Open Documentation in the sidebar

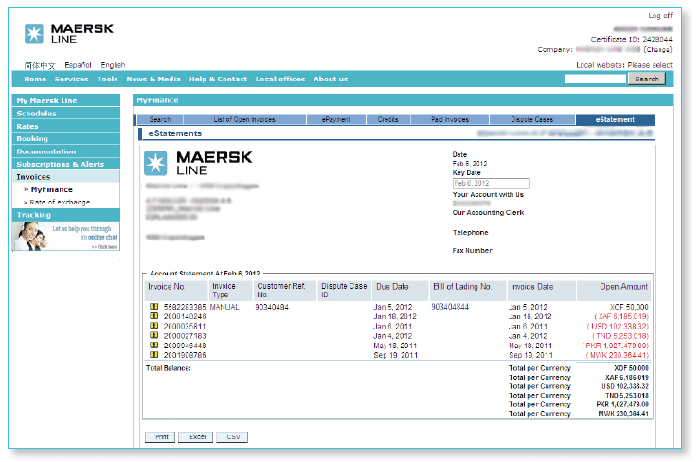click(x=66, y=151)
